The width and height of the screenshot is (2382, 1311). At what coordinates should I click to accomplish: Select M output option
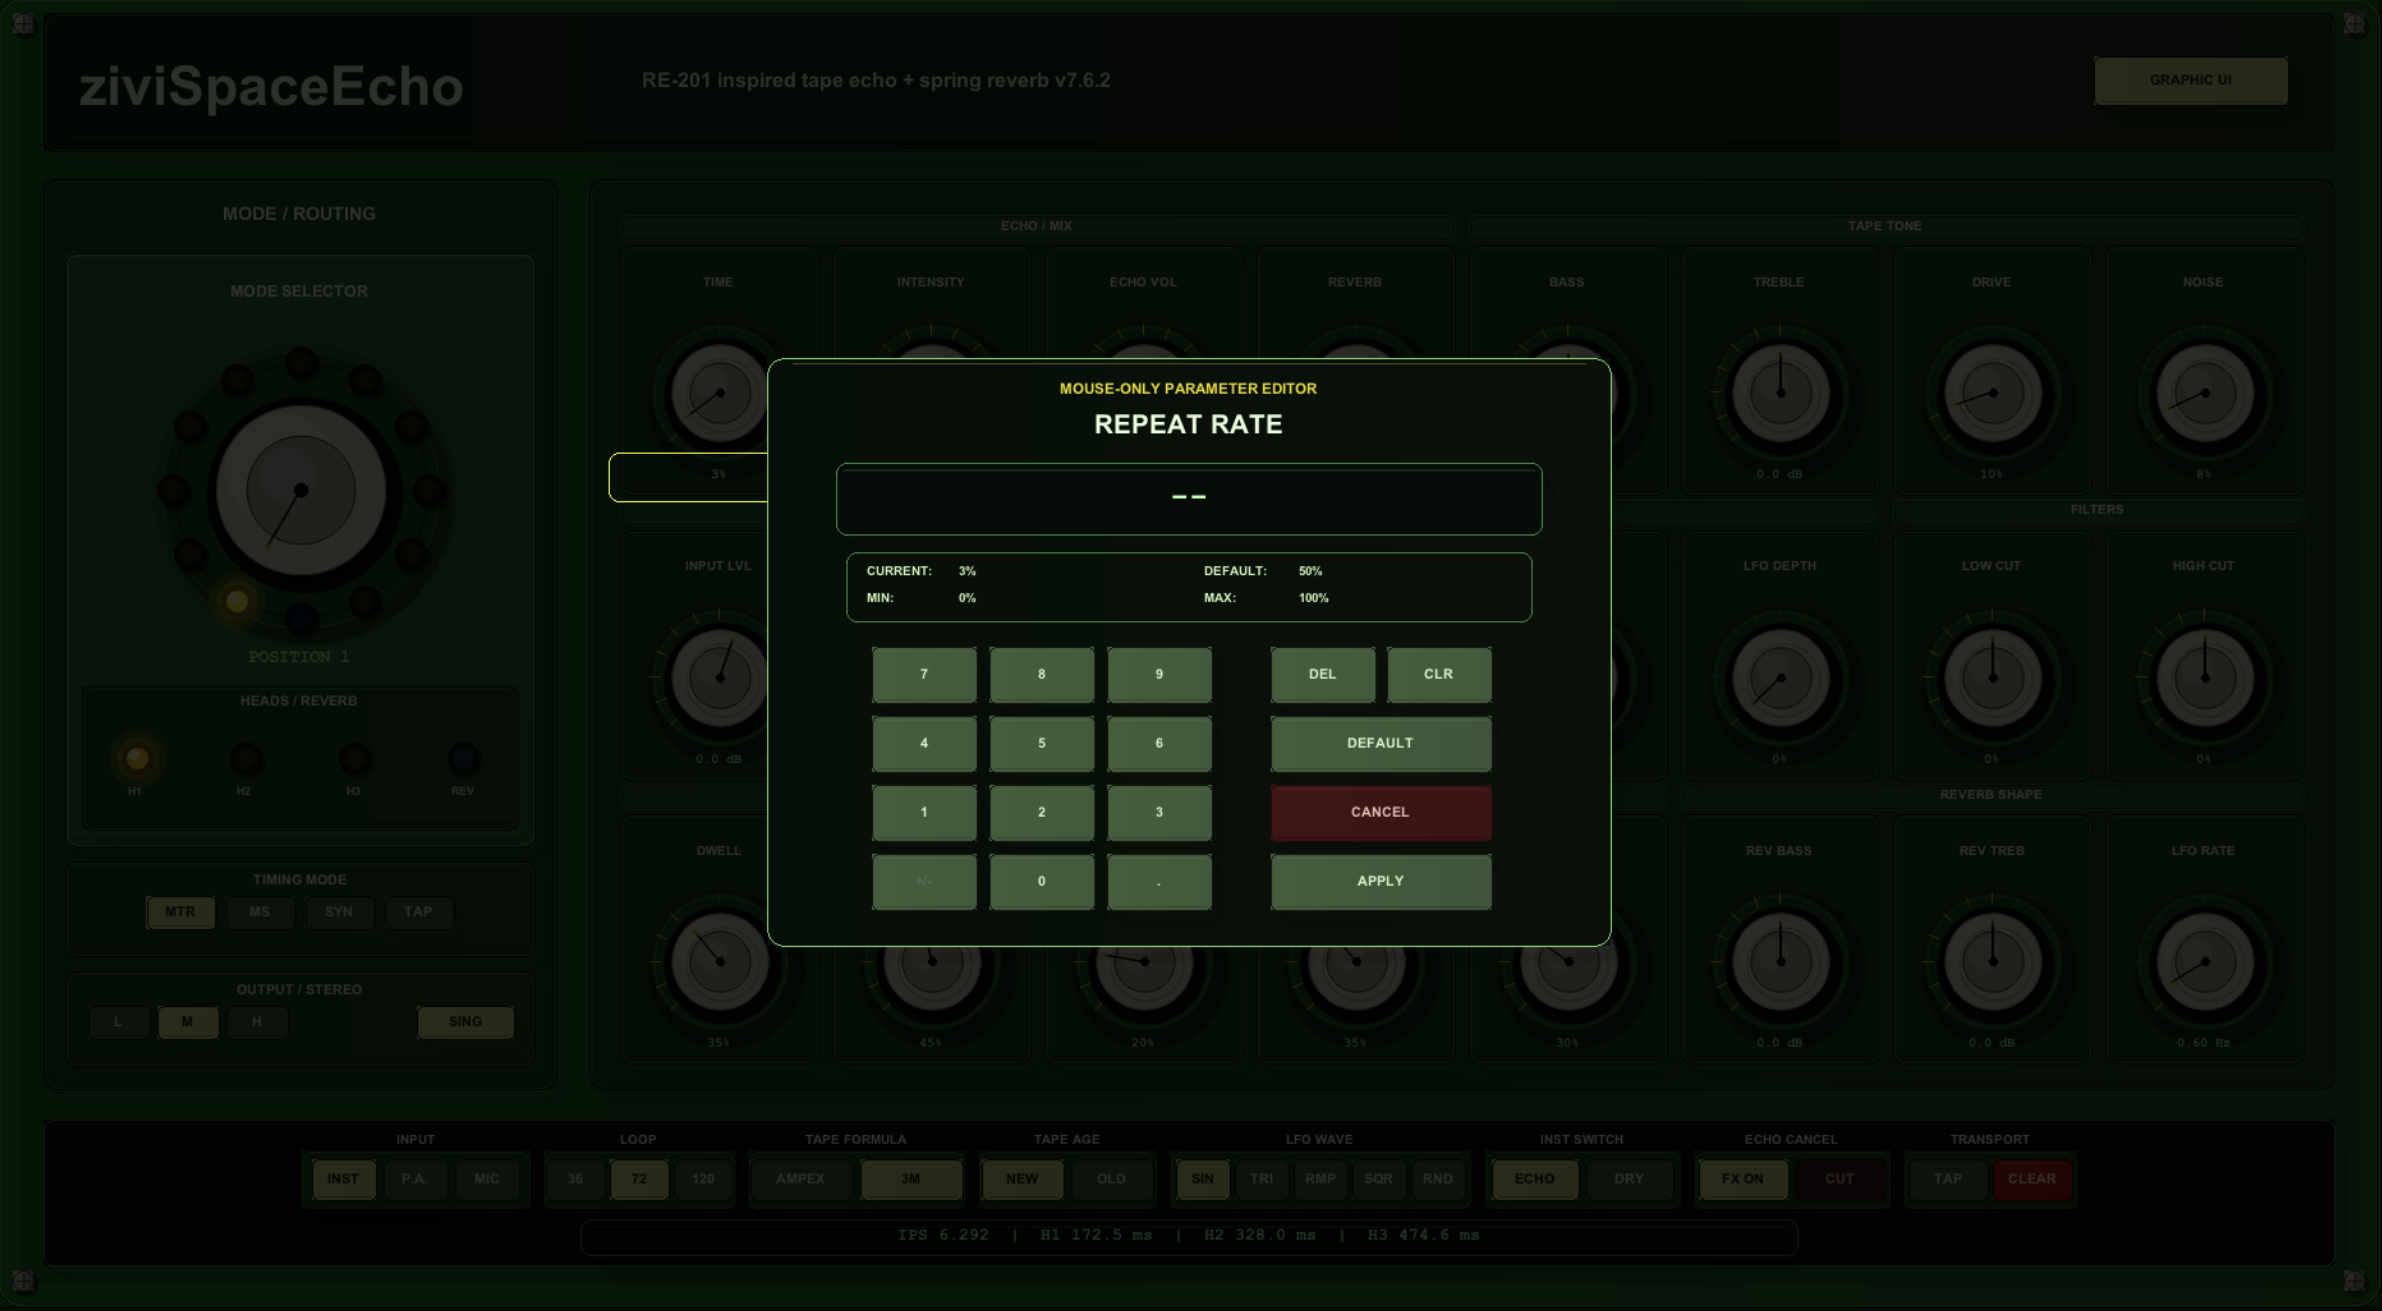(x=187, y=1022)
